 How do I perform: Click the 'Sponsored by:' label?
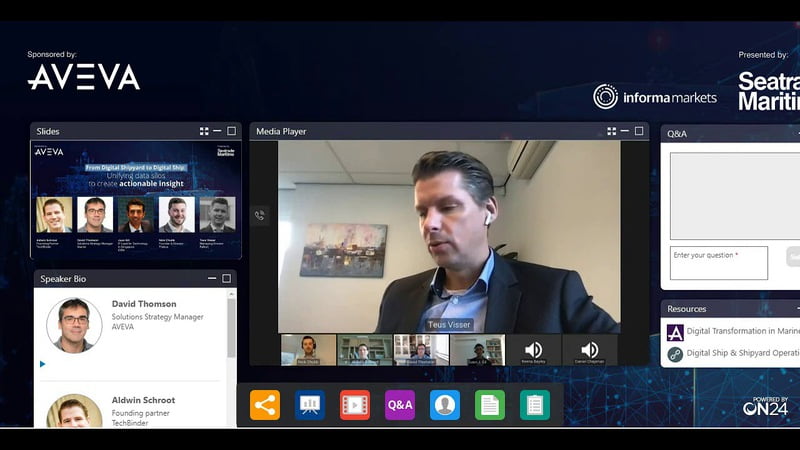point(52,54)
